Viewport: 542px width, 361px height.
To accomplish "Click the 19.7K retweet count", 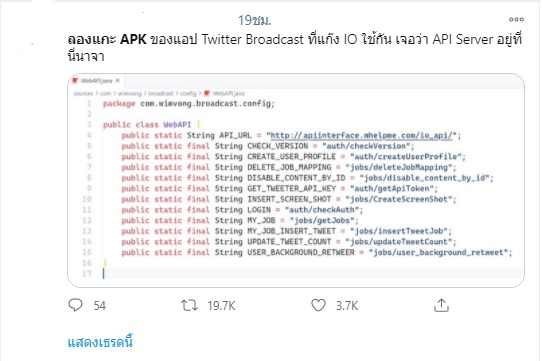I will pos(221,306).
